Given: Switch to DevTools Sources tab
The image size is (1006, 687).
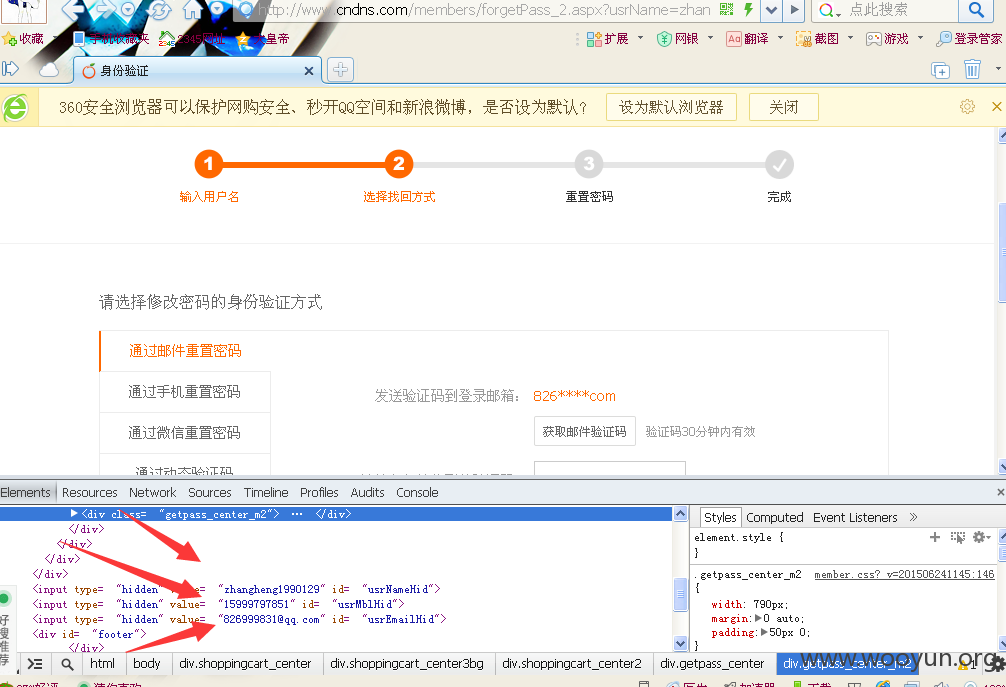Looking at the screenshot, I should click(210, 493).
